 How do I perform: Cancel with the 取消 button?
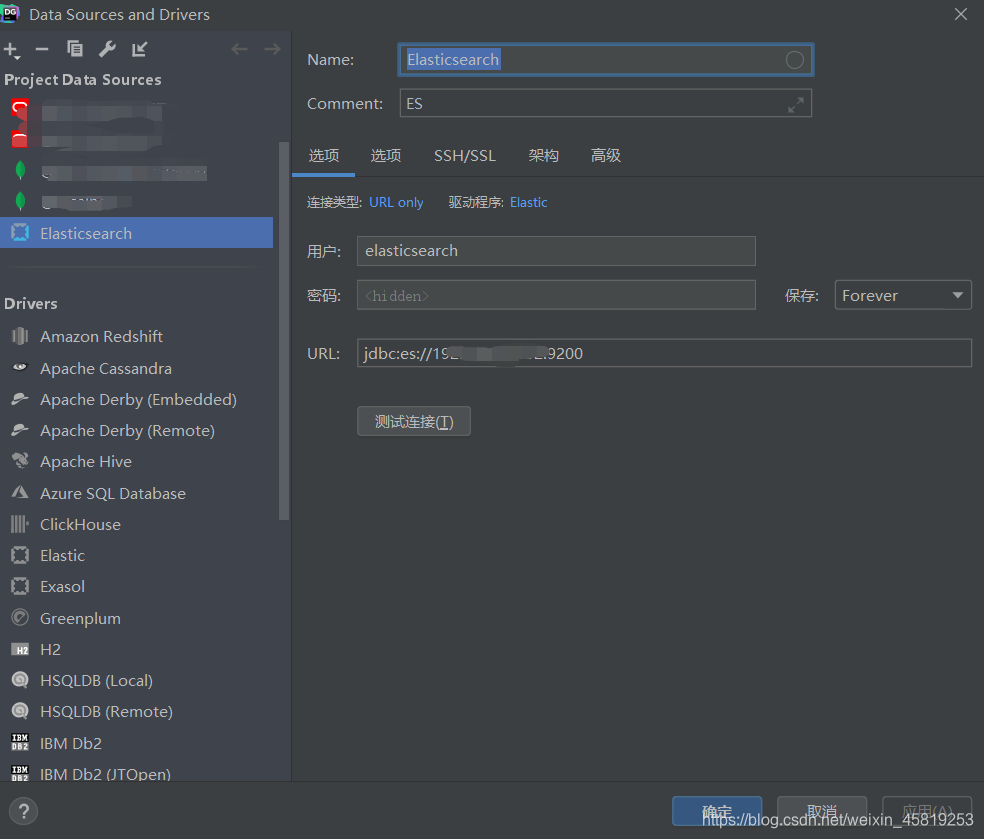click(x=822, y=811)
